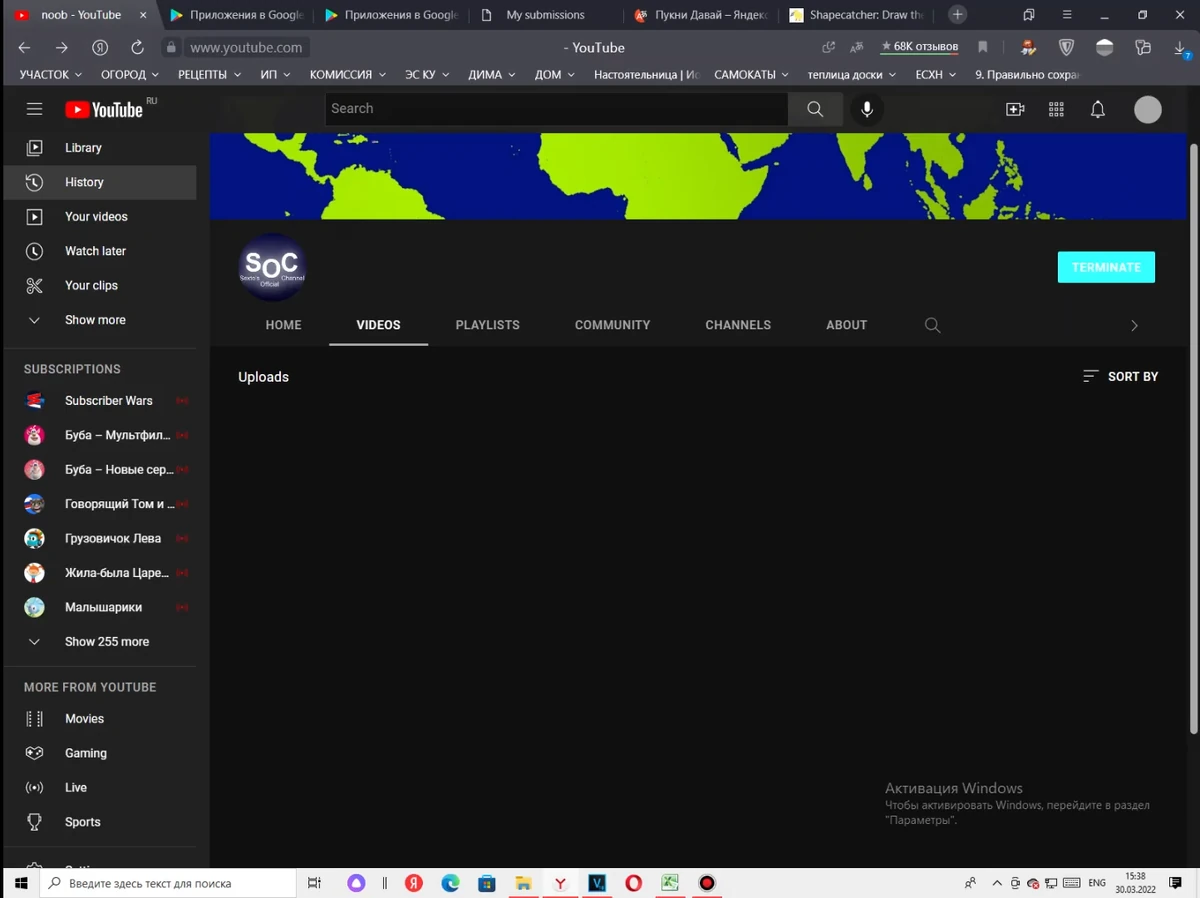
Task: Search the channel with the magnifier icon
Action: tap(932, 324)
